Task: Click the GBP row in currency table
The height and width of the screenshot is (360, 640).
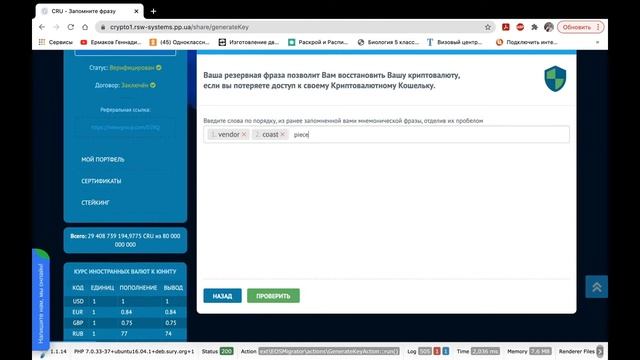Action: [x=125, y=323]
